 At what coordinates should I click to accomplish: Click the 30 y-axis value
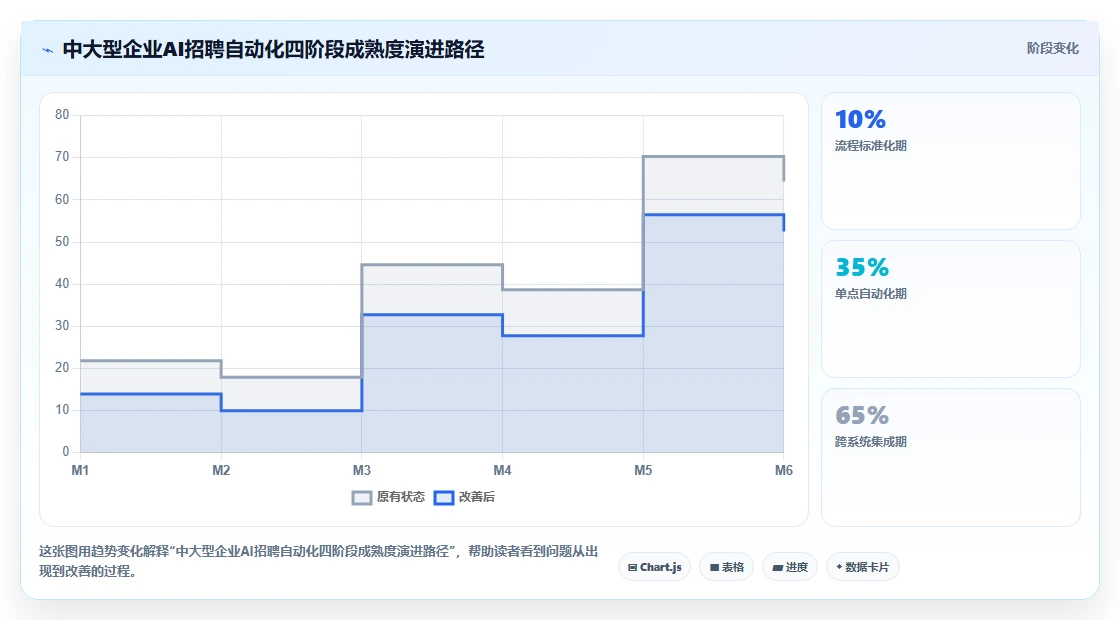pyautogui.click(x=62, y=326)
